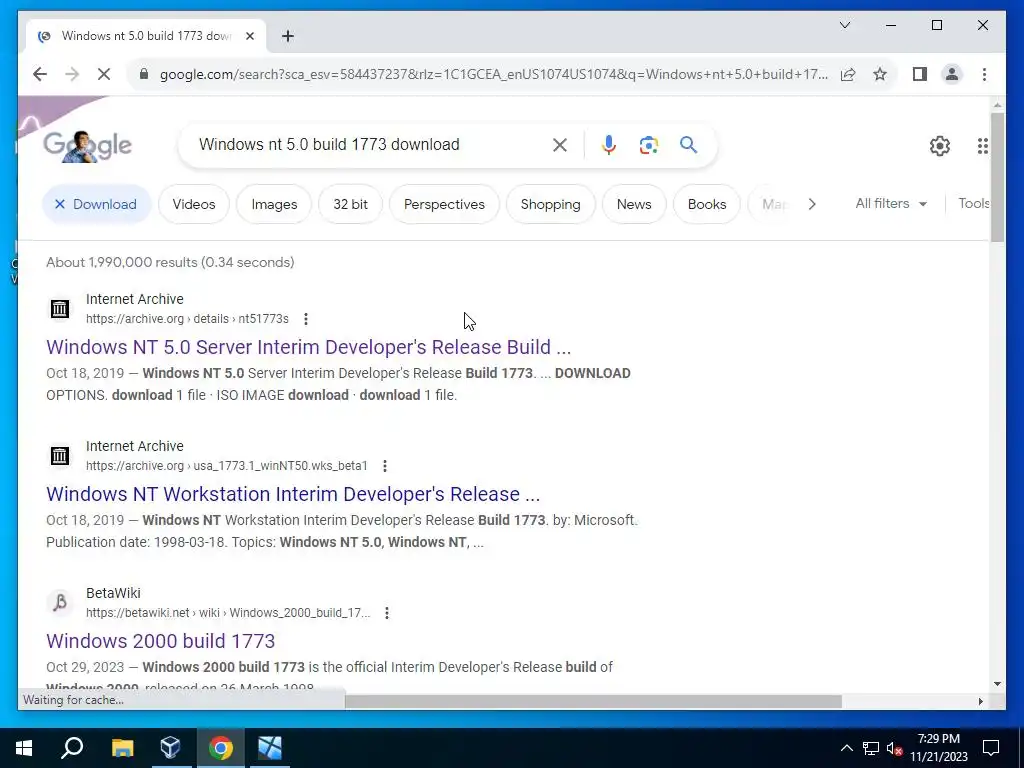The height and width of the screenshot is (768, 1024).
Task: Open File Explorer from taskbar
Action: (122, 748)
